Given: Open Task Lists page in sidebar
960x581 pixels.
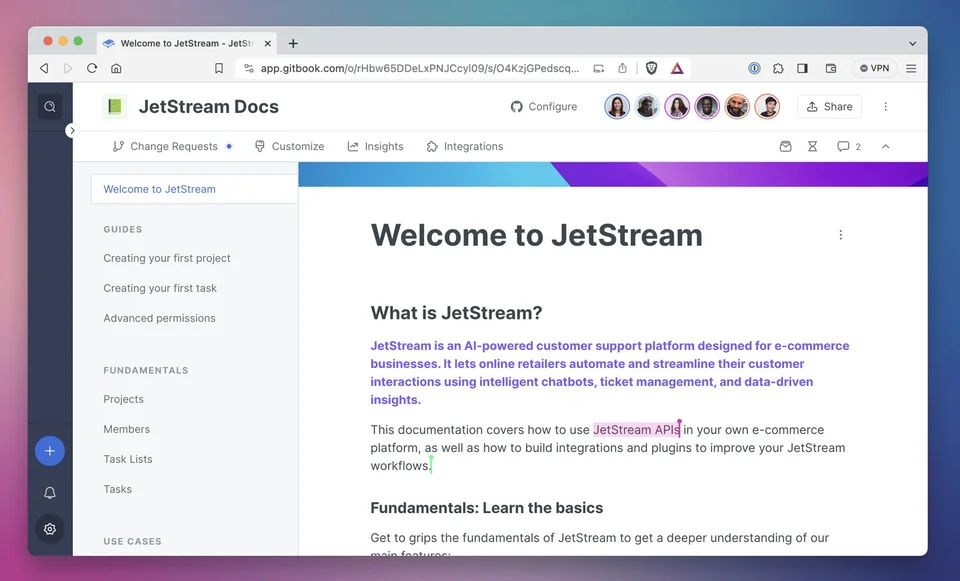Looking at the screenshot, I should pos(127,459).
